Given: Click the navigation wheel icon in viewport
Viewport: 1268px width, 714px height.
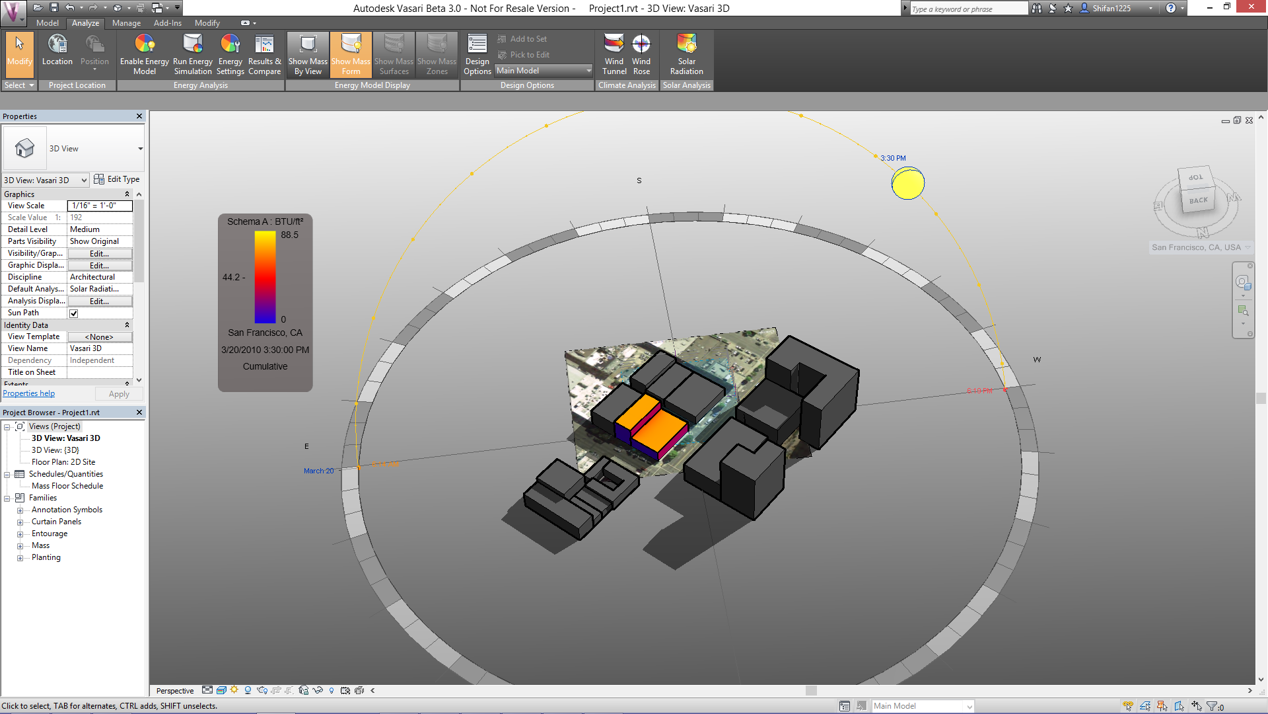Looking at the screenshot, I should click(1243, 283).
